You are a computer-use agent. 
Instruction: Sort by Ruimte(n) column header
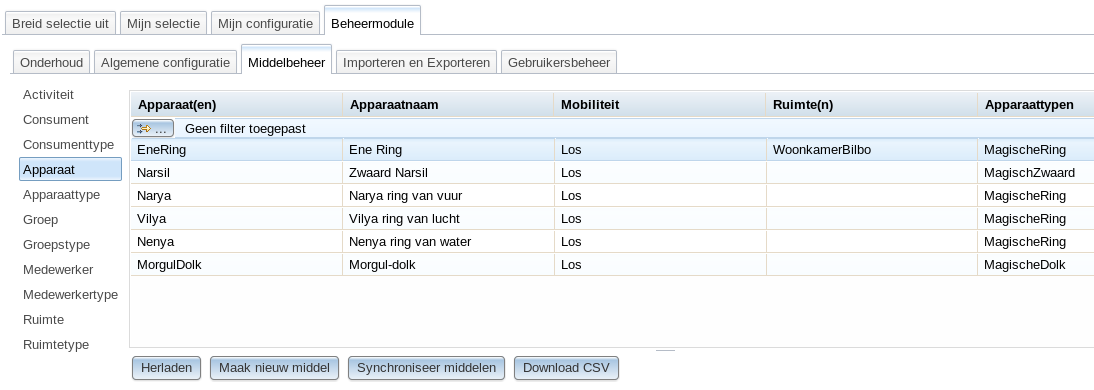tap(871, 105)
